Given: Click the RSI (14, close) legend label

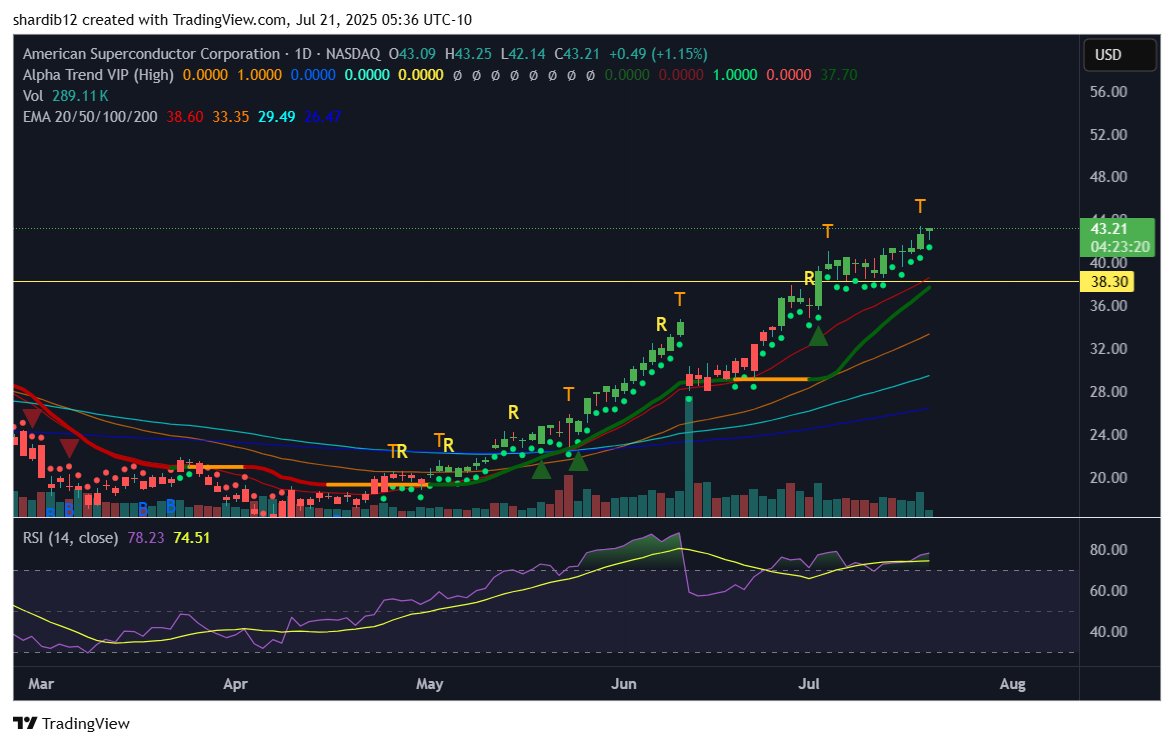Looking at the screenshot, I should (x=70, y=538).
